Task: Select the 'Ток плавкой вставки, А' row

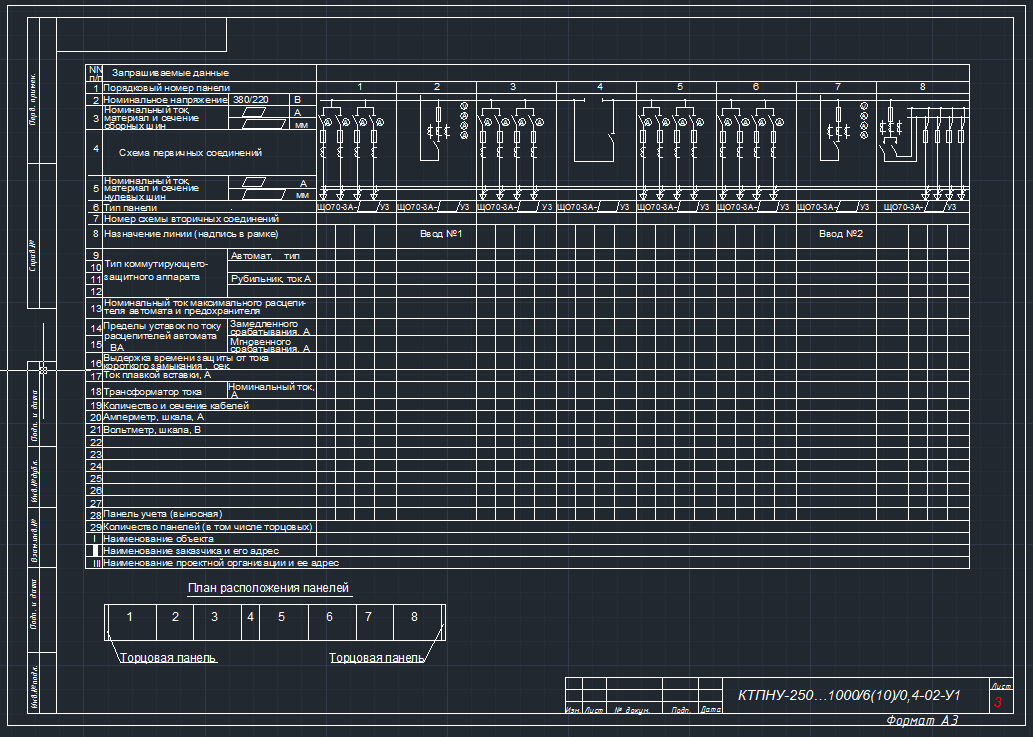Action: coord(157,375)
